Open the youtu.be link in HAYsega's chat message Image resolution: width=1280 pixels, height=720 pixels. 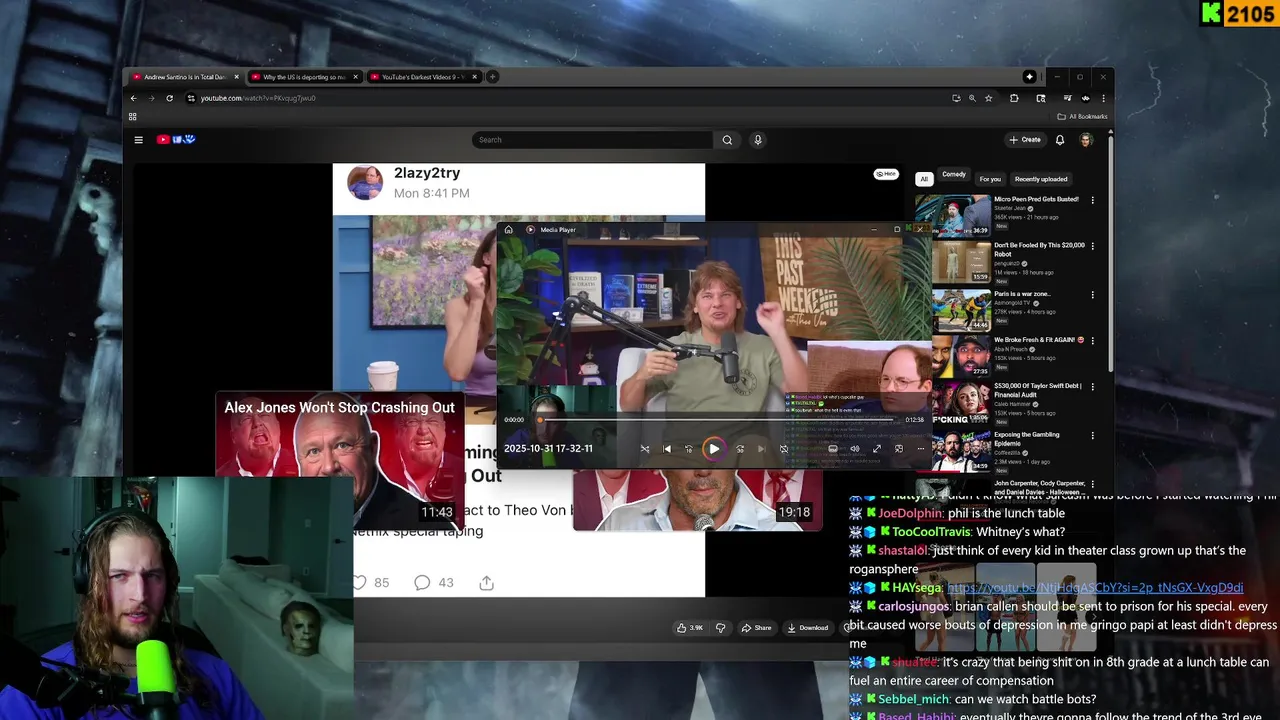[1095, 588]
